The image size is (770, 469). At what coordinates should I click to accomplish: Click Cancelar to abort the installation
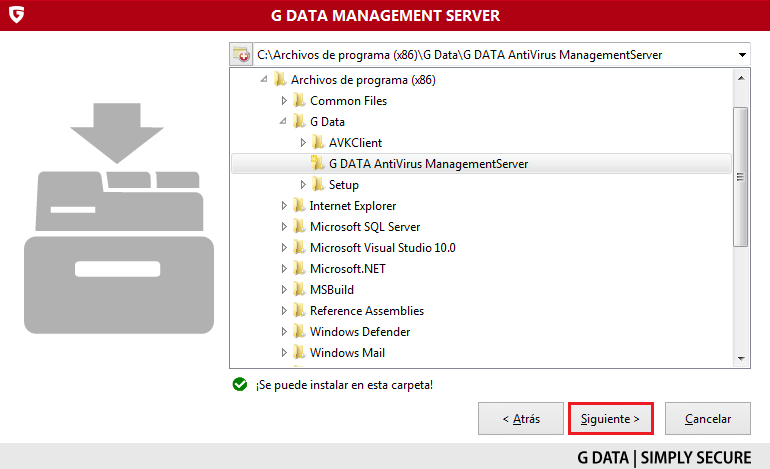tap(707, 419)
